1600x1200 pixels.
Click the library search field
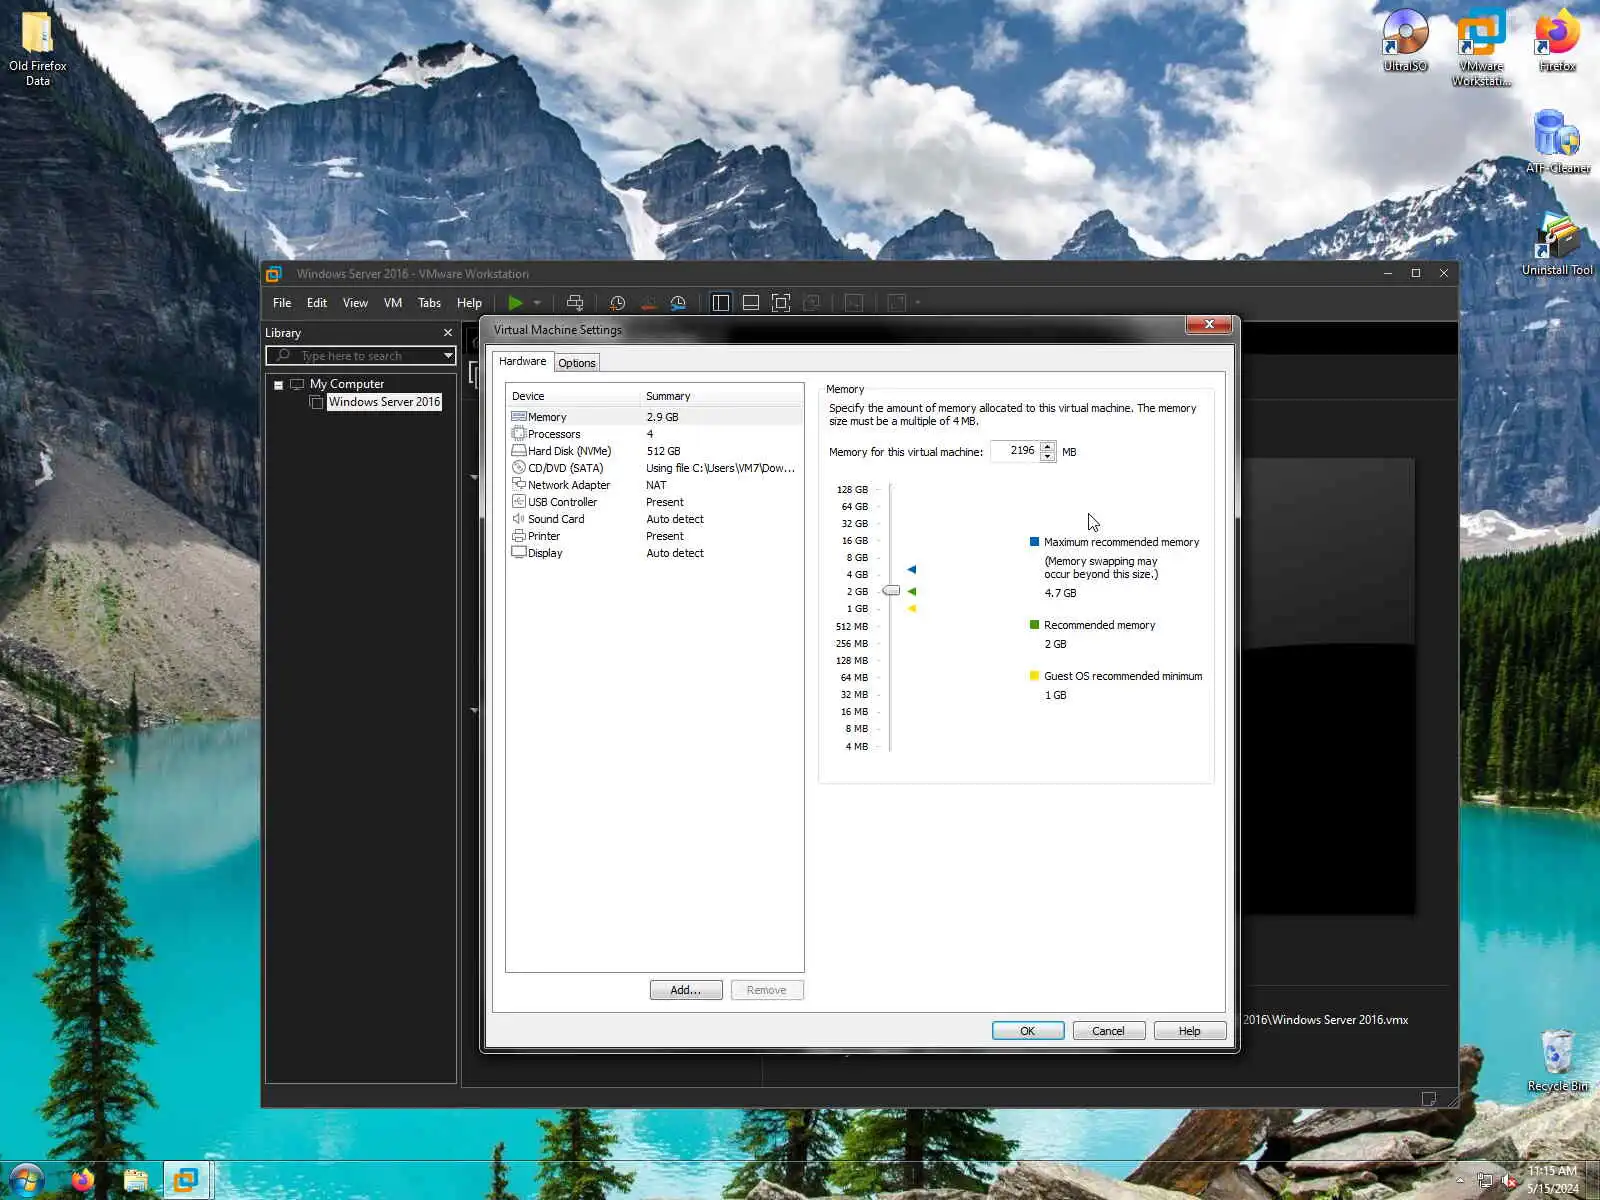click(x=360, y=356)
